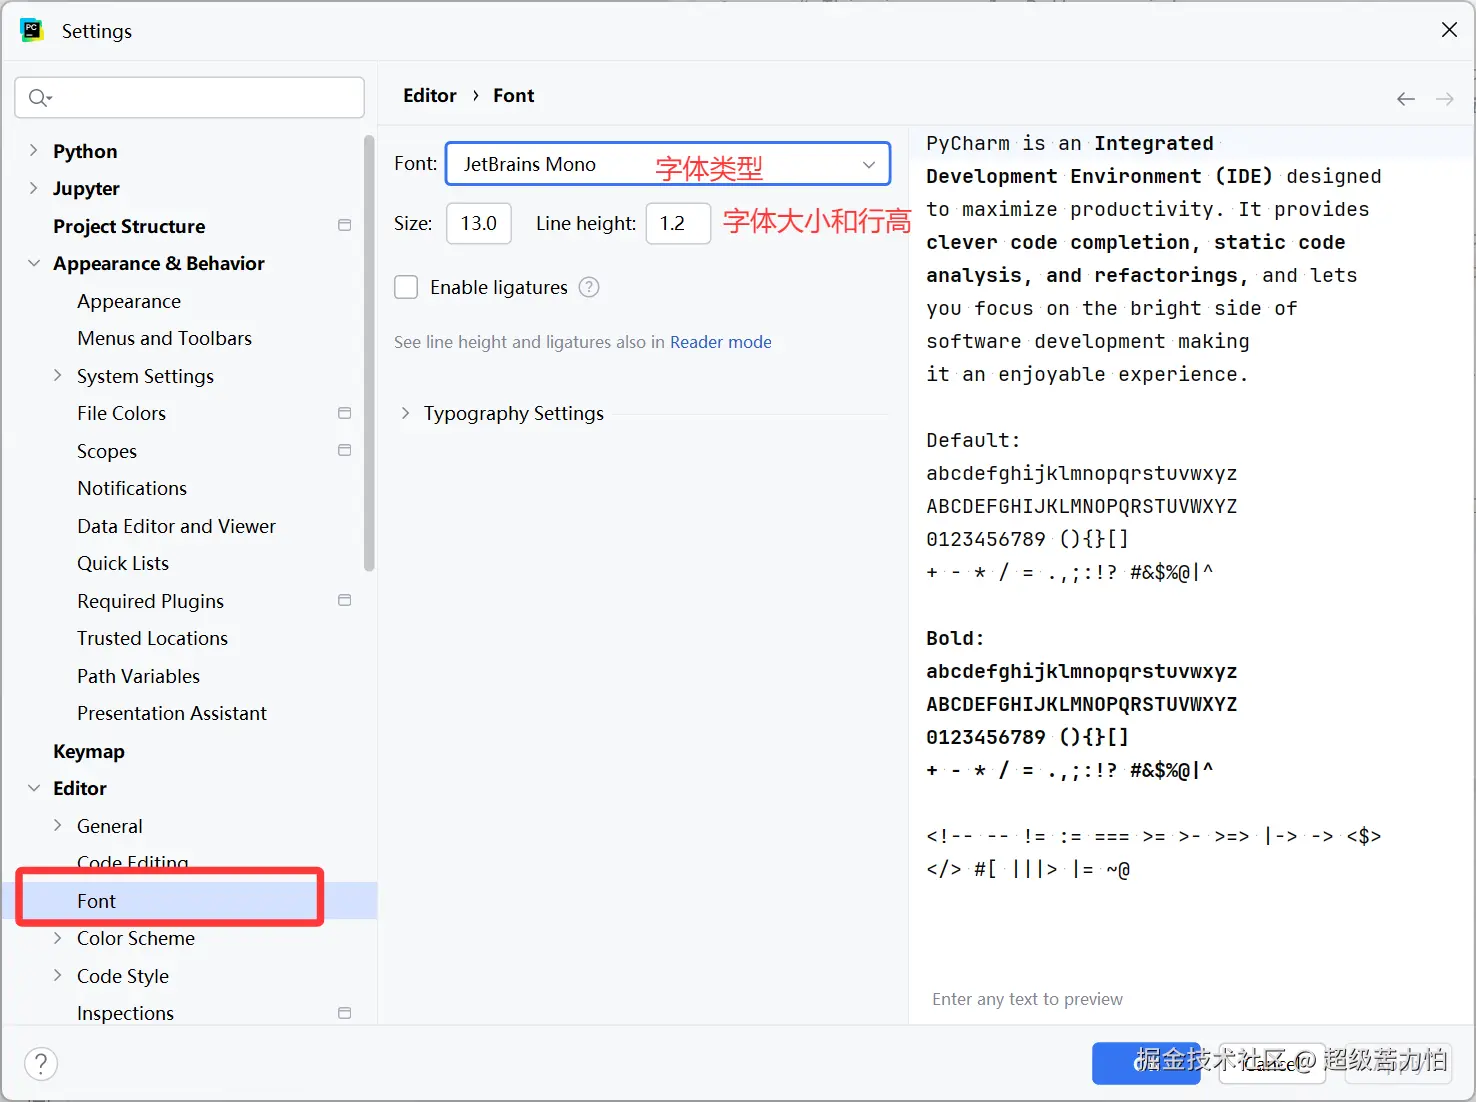This screenshot has width=1476, height=1102.
Task: Click project-level icon beside Inspections
Action: (x=345, y=1013)
